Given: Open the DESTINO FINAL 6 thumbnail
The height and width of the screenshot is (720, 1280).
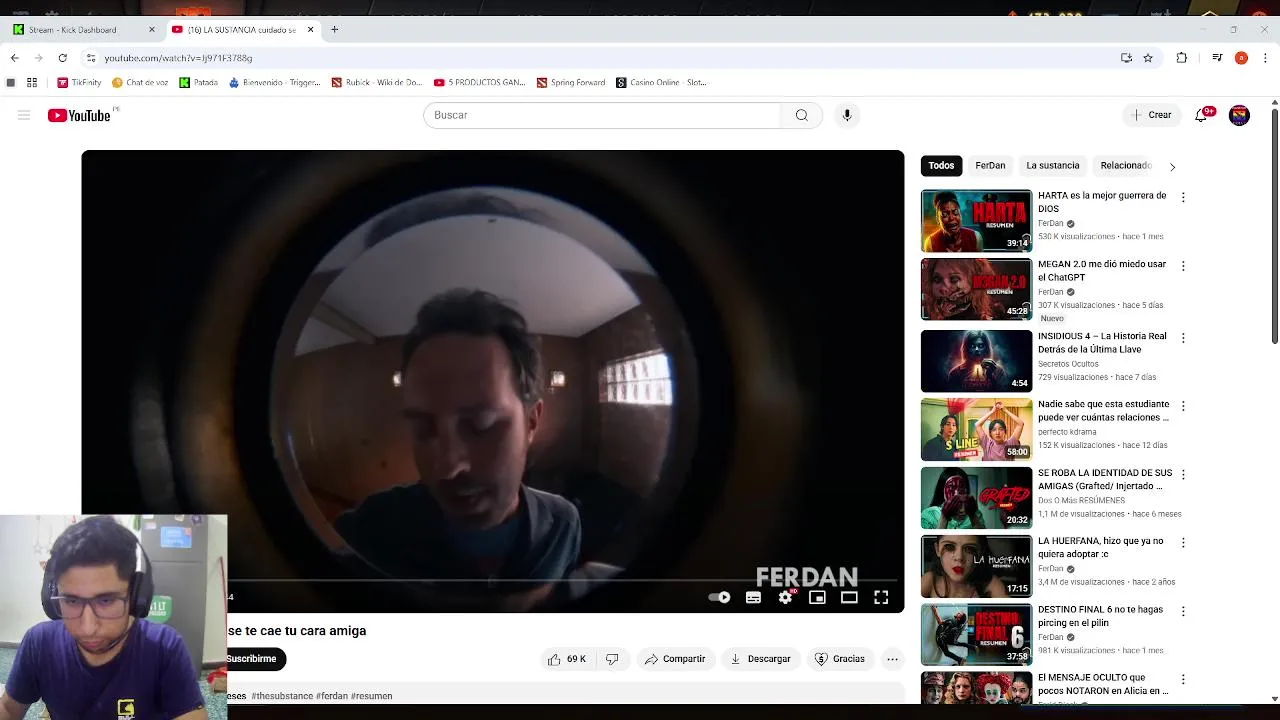Looking at the screenshot, I should pyautogui.click(x=976, y=634).
